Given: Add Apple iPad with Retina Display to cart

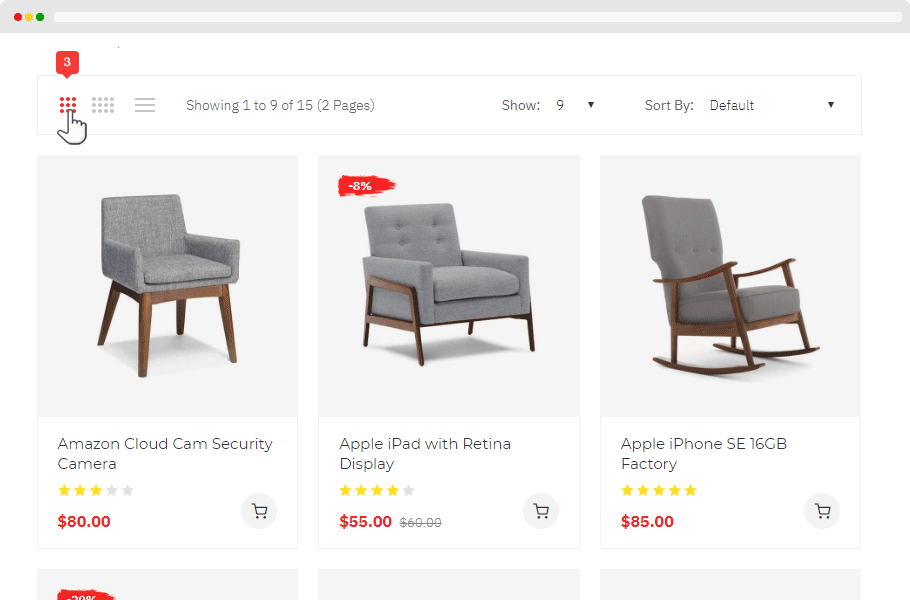Looking at the screenshot, I should pos(541,510).
